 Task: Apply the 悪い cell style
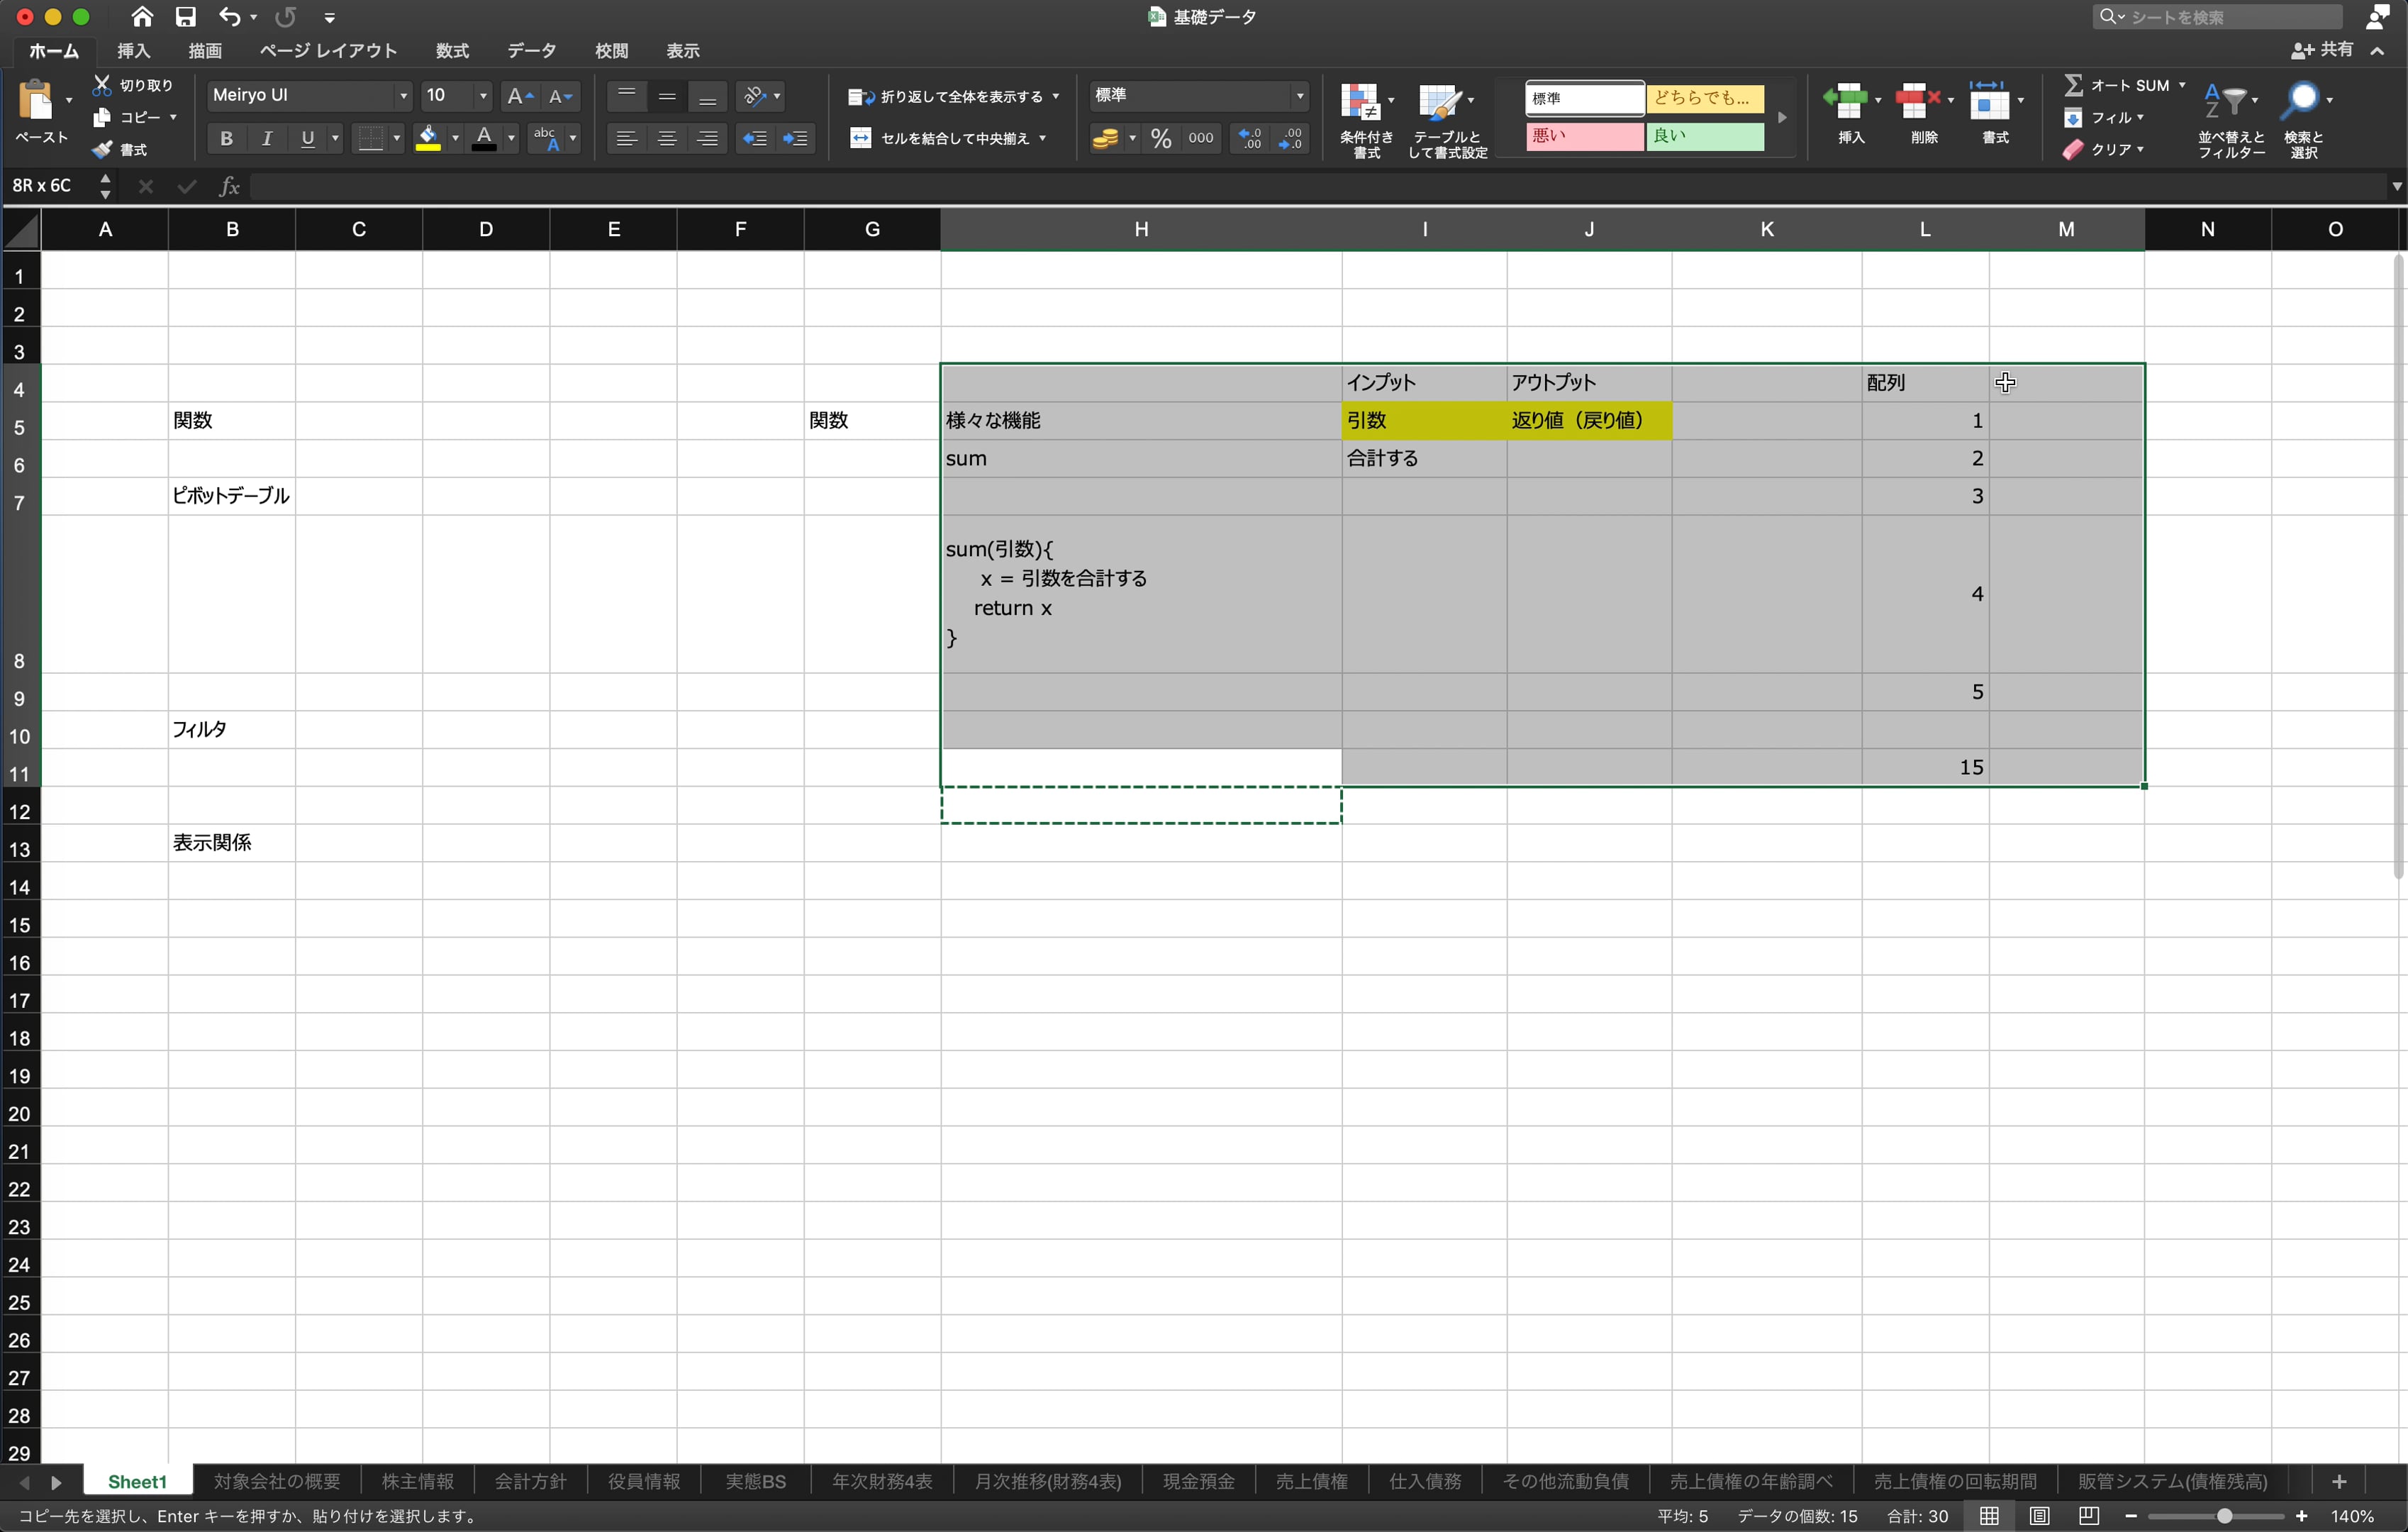click(1583, 136)
